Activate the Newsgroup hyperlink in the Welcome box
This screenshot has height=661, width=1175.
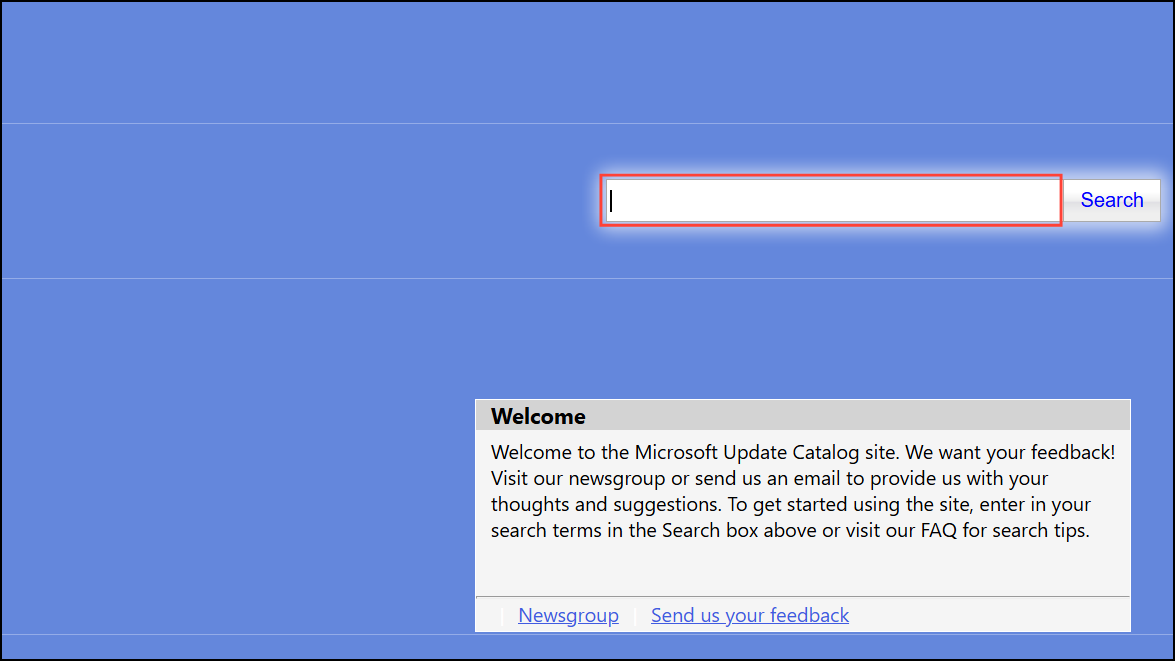568,614
